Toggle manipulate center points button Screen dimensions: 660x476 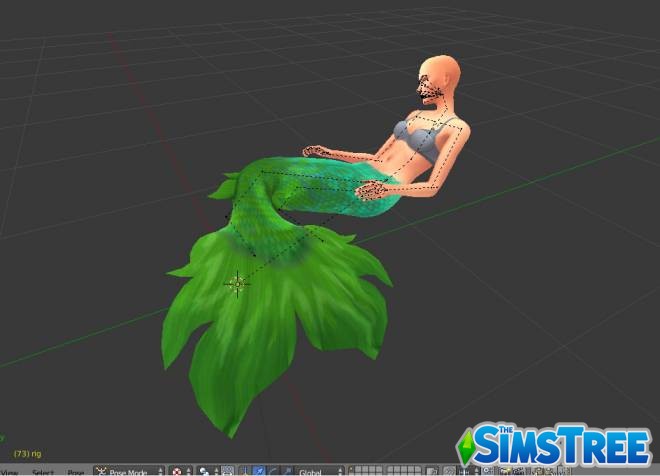point(227,471)
